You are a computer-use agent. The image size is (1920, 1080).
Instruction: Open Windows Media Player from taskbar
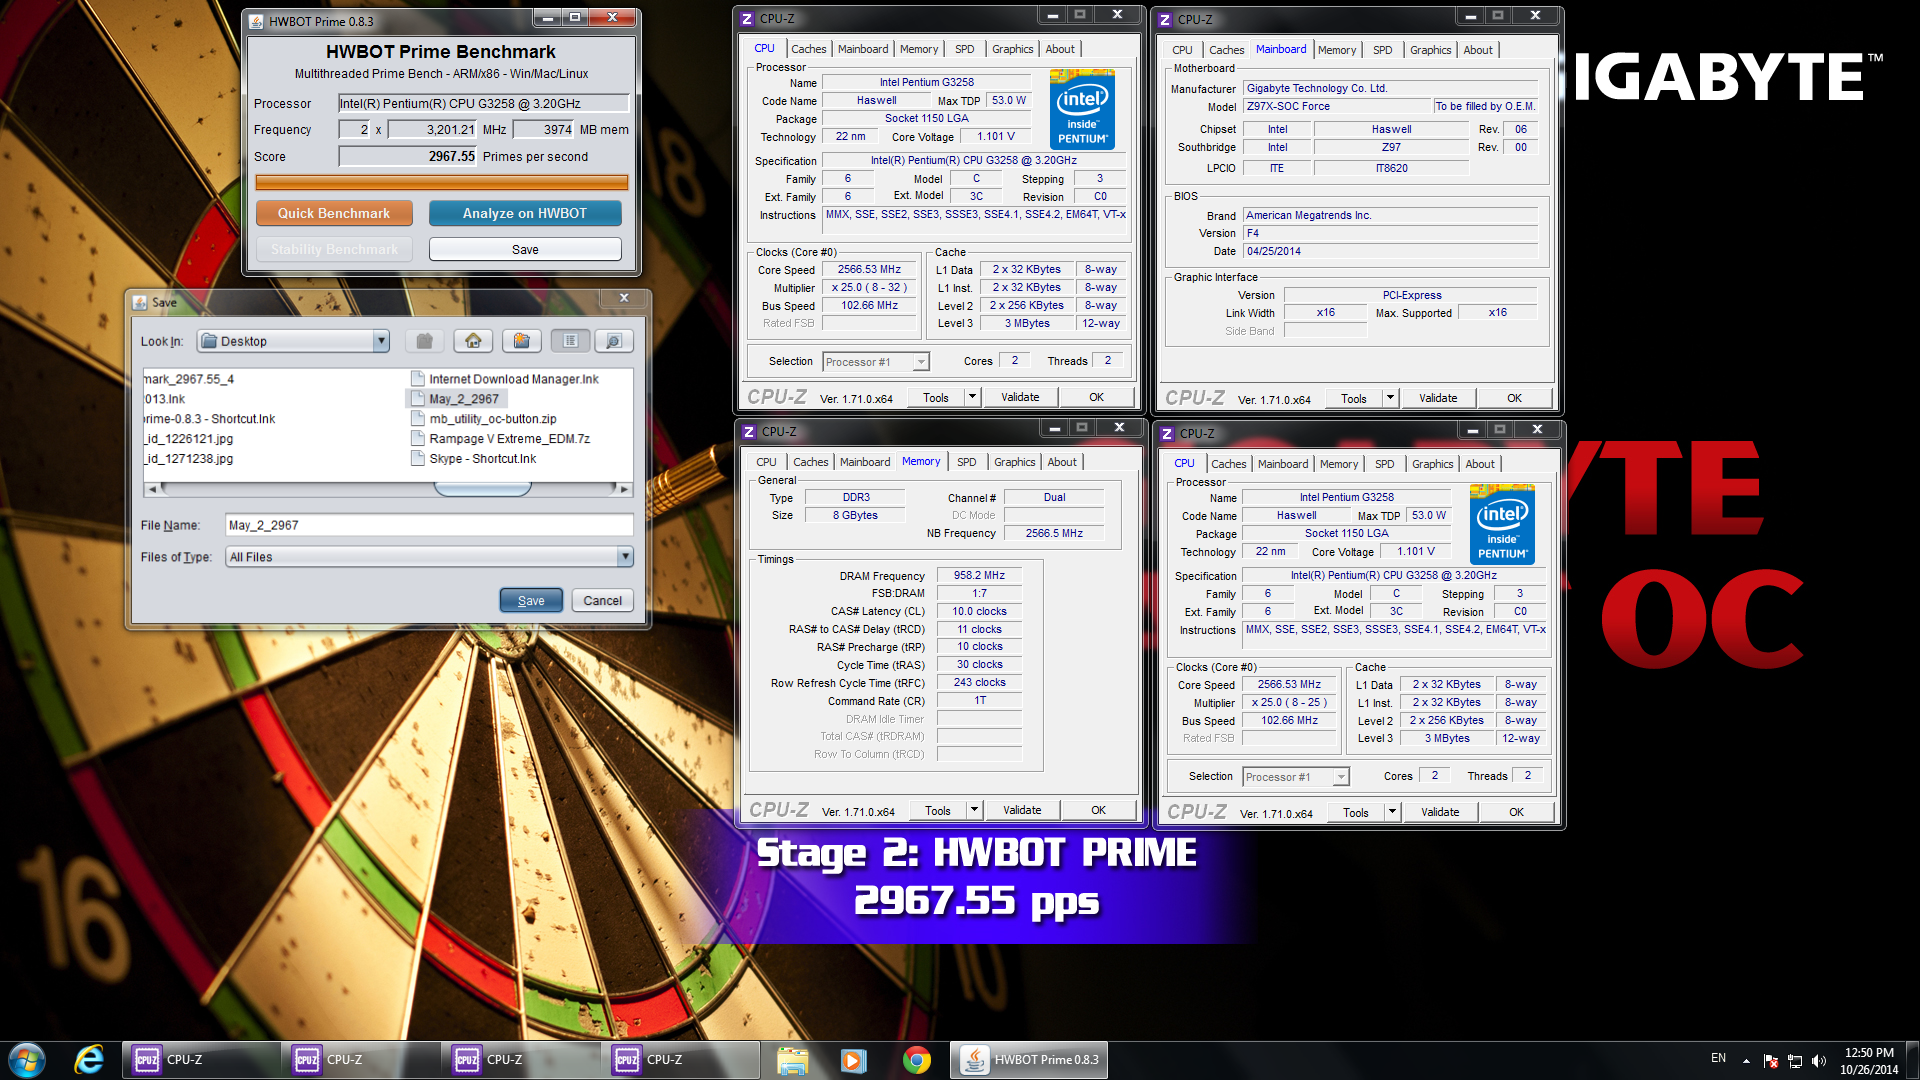(x=853, y=1059)
